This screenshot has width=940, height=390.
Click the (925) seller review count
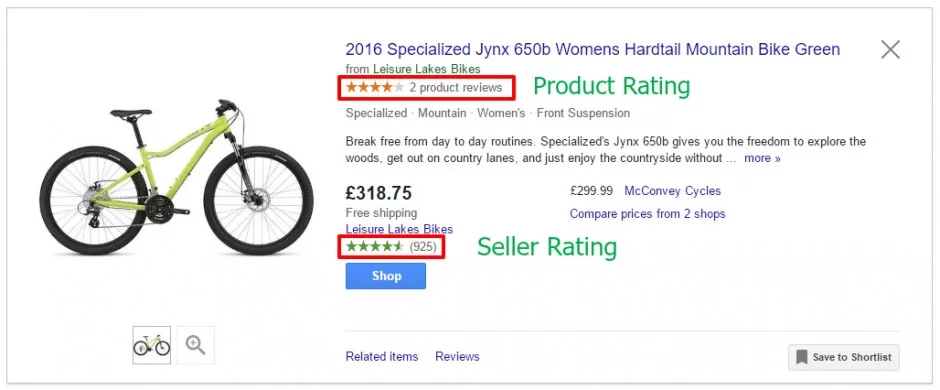tap(423, 246)
